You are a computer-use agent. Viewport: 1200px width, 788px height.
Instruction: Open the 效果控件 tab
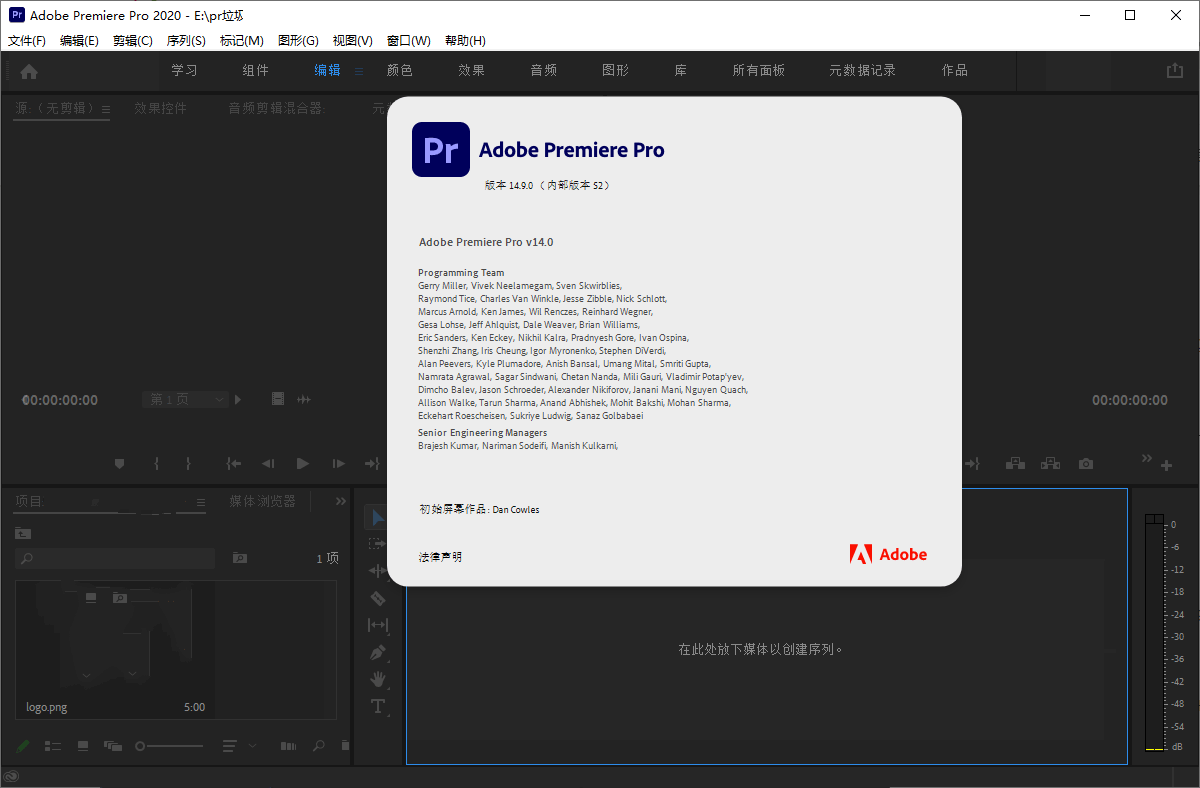pos(161,108)
